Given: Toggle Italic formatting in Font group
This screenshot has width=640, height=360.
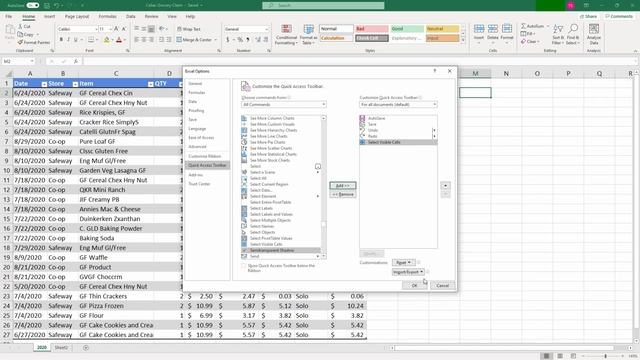Looking at the screenshot, I should 68,40.
